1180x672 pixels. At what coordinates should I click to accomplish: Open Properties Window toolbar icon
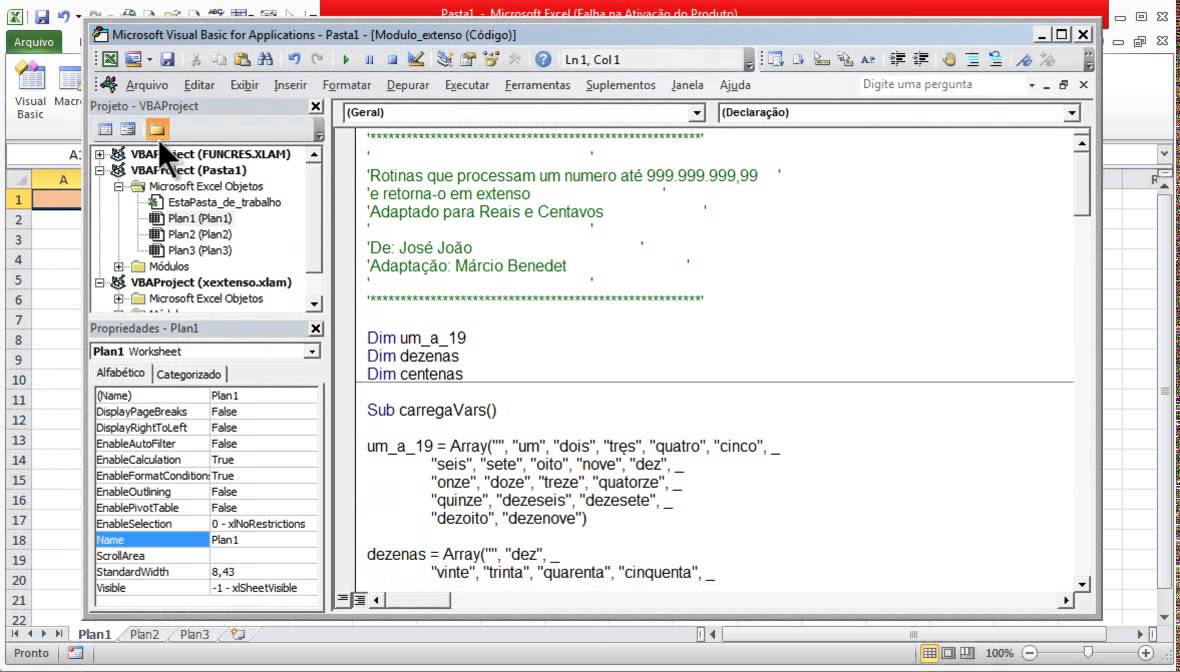pyautogui.click(x=468, y=59)
